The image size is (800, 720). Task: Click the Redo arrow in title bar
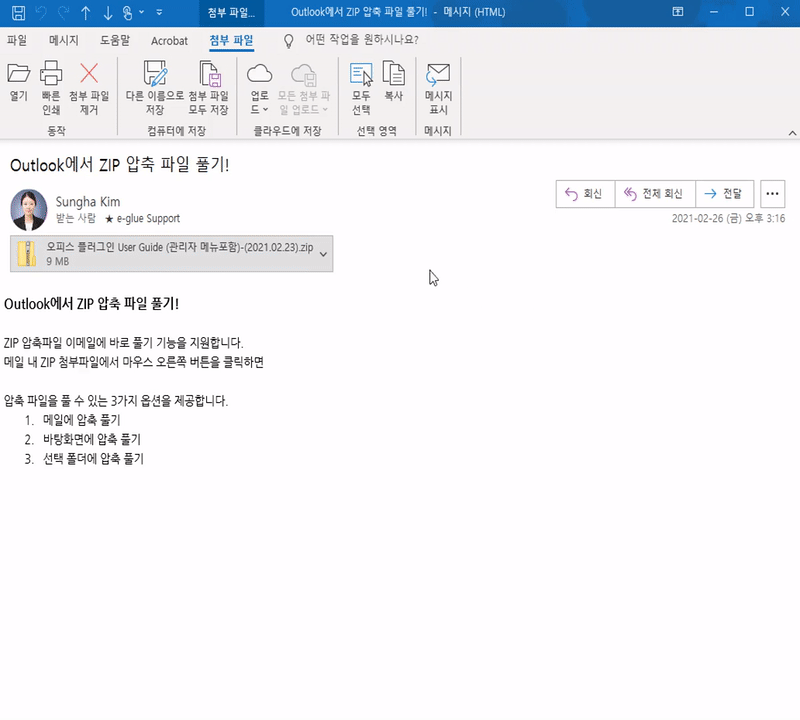63,13
